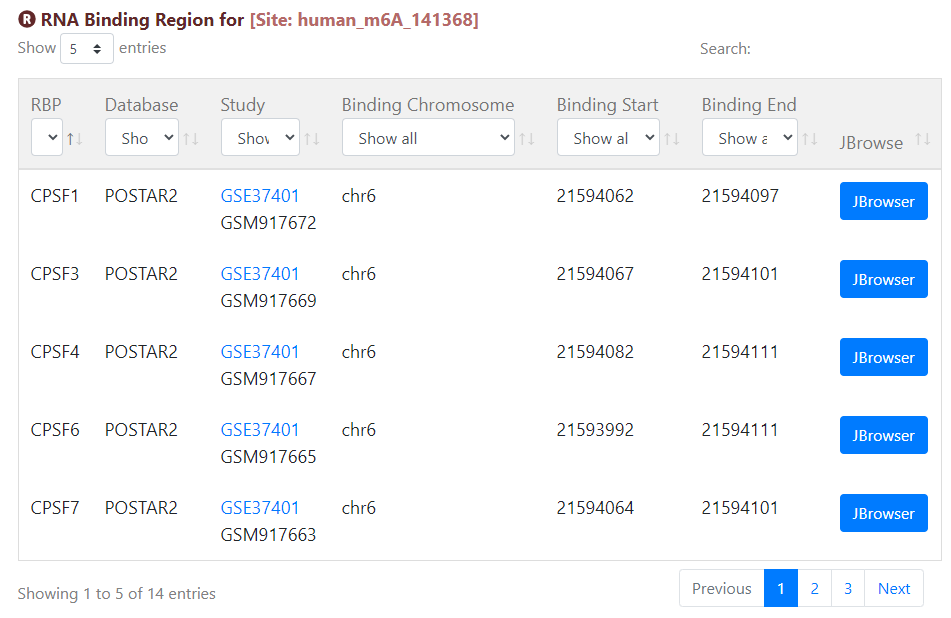Expand the Binding Start filter dropdown
The image size is (951, 618).
coord(608,138)
